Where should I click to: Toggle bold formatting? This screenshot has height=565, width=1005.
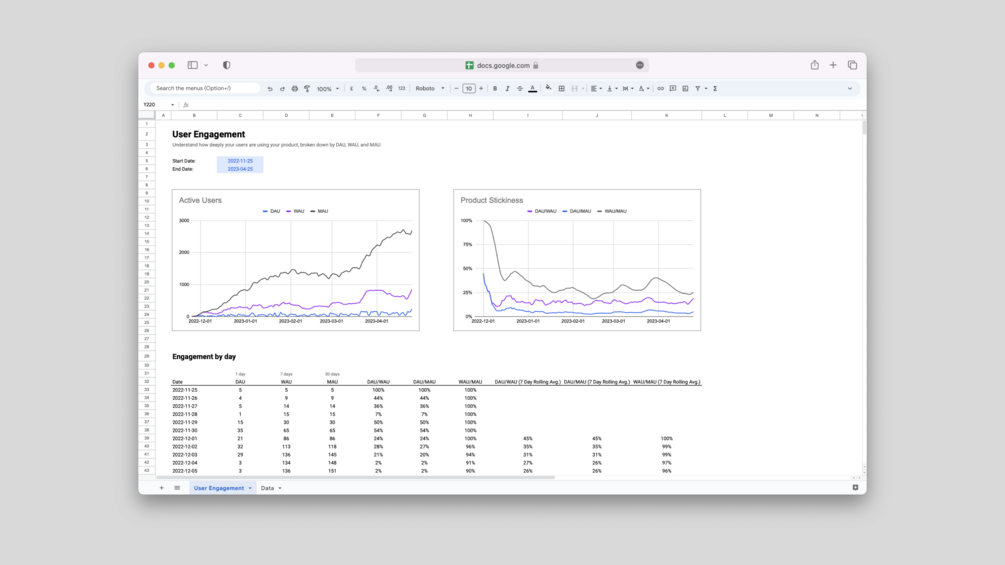point(495,88)
